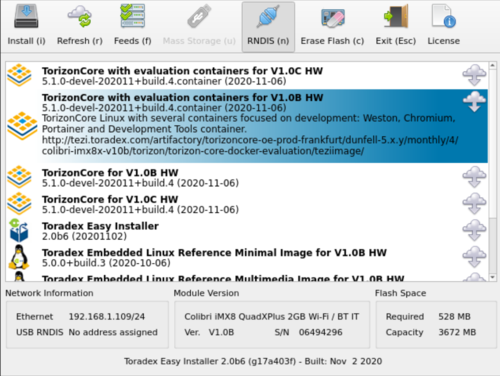Click cloud download icon for Toradex Easy Installer
Screen dimensions: 500x376
point(474,230)
